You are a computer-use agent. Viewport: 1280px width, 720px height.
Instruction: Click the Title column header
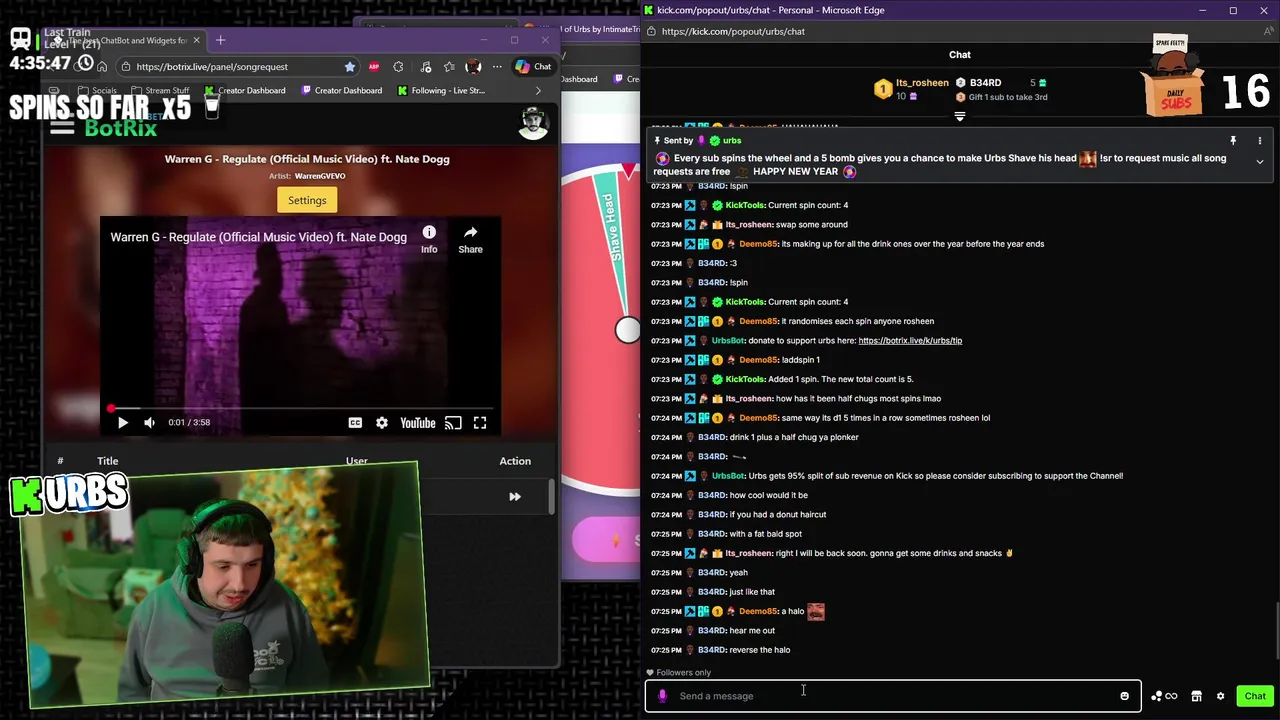tap(108, 461)
